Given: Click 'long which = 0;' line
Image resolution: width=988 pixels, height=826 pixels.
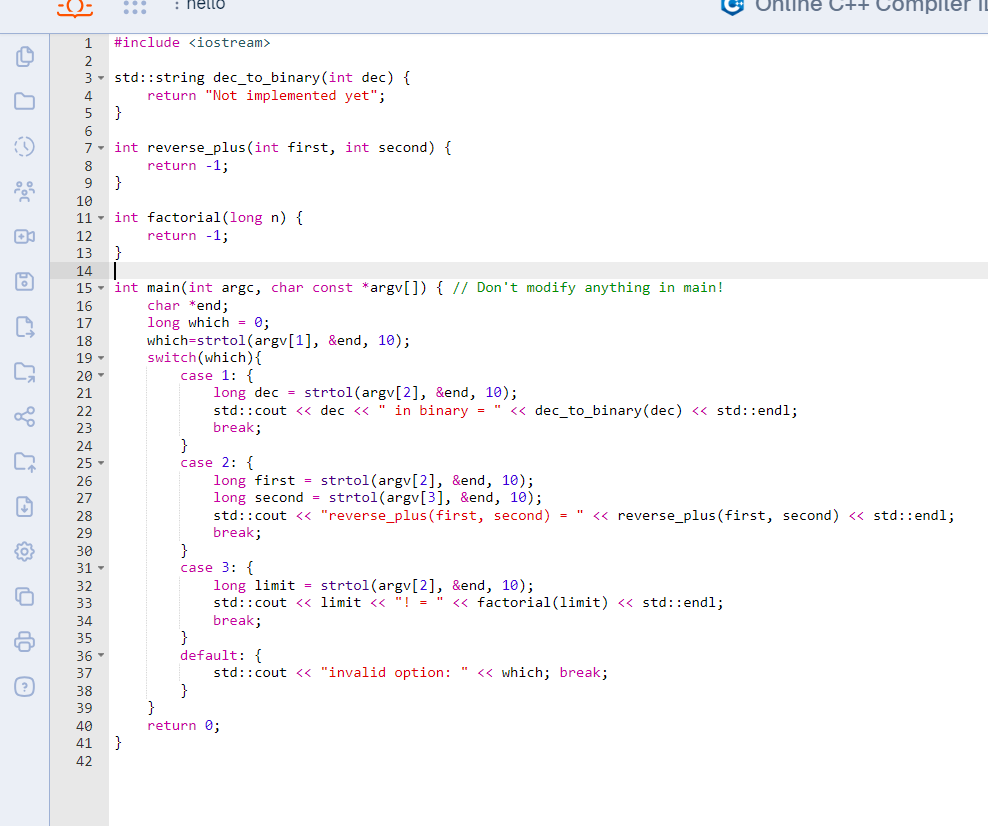Looking at the screenshot, I should pos(209,323).
